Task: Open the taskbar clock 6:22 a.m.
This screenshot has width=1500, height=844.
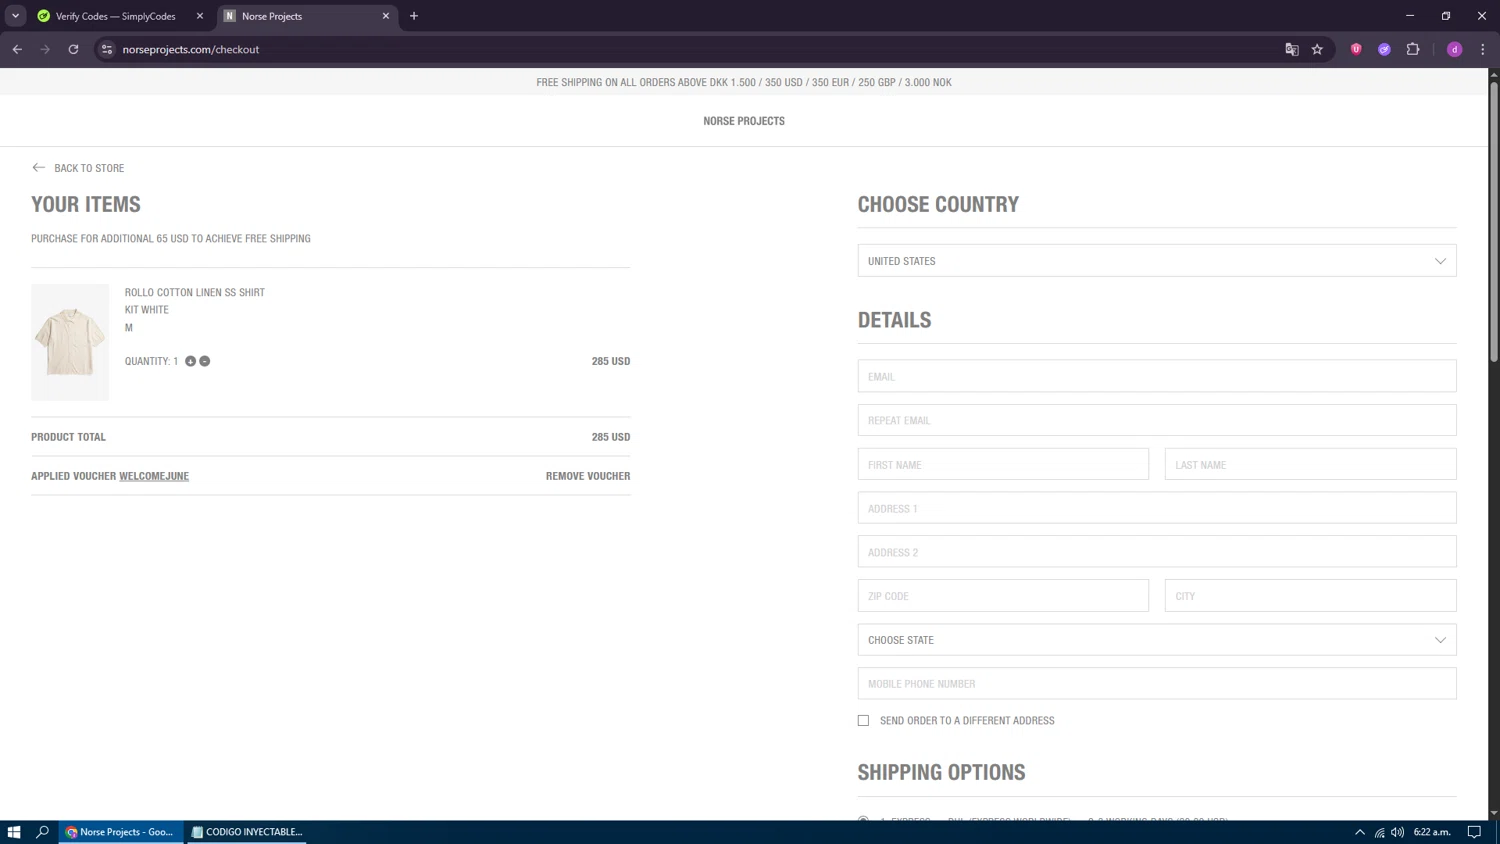Action: [1432, 832]
